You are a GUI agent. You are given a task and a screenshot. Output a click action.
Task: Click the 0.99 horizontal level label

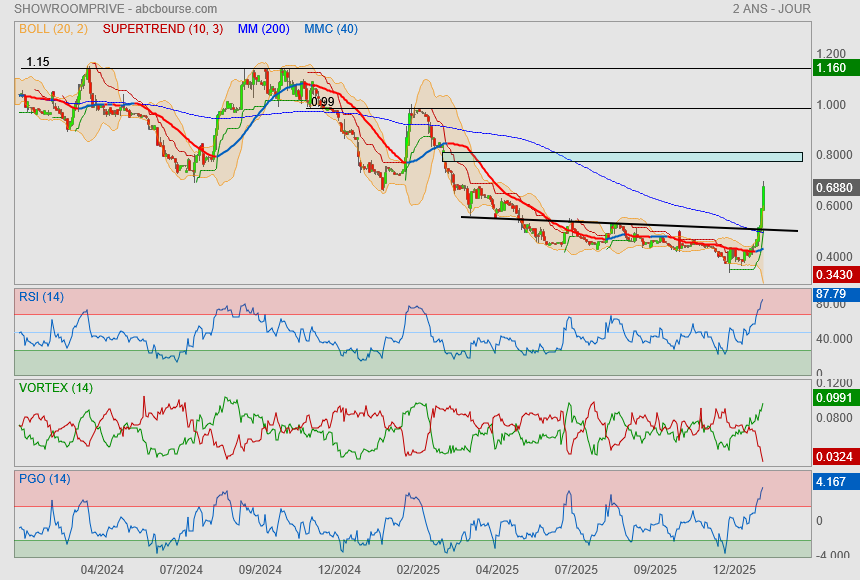click(322, 102)
